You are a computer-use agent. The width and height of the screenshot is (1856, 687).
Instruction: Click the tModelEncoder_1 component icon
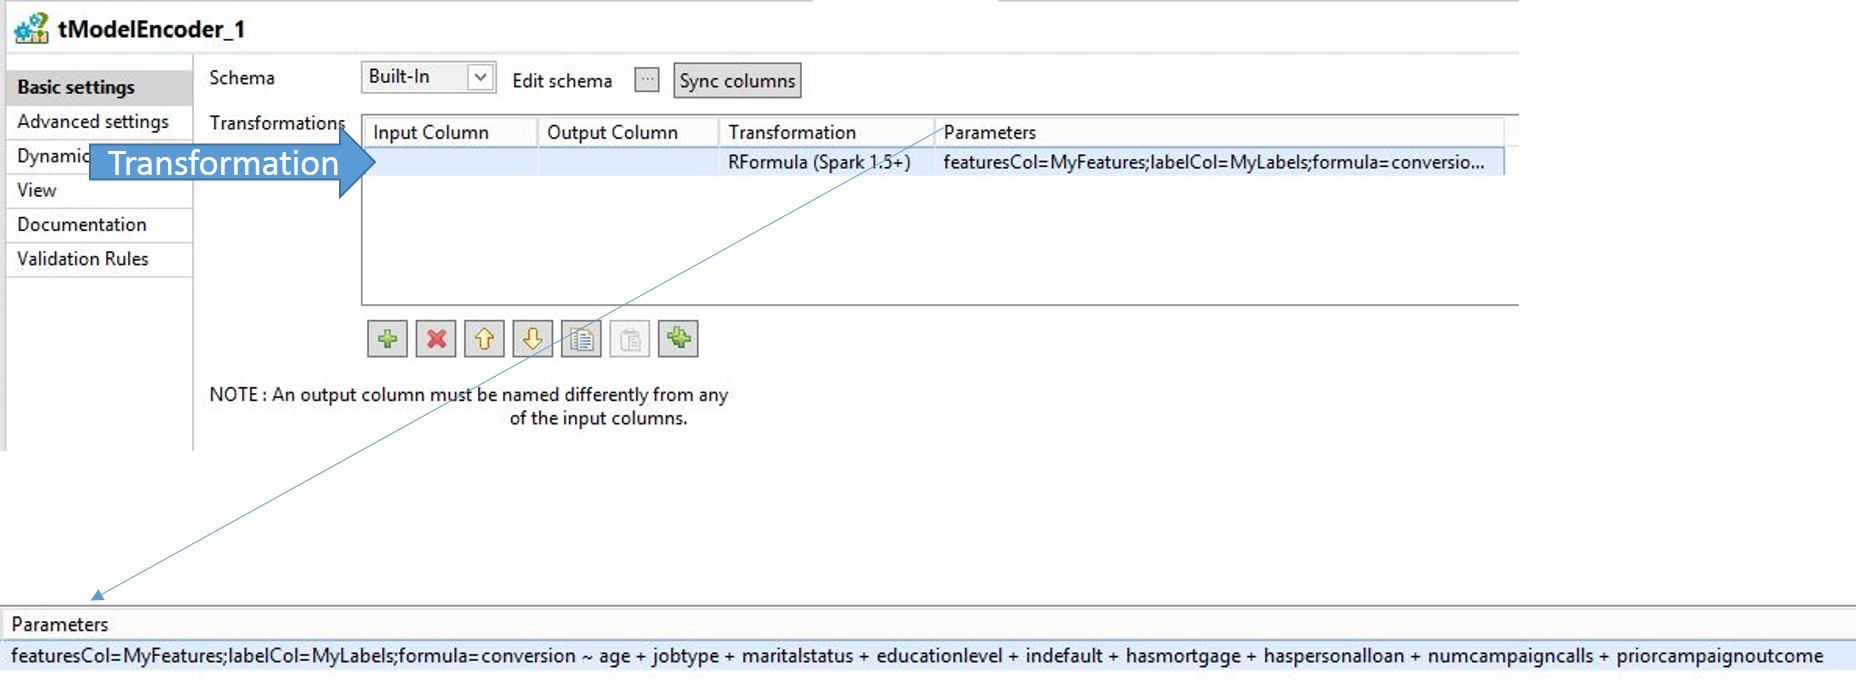pos(31,28)
